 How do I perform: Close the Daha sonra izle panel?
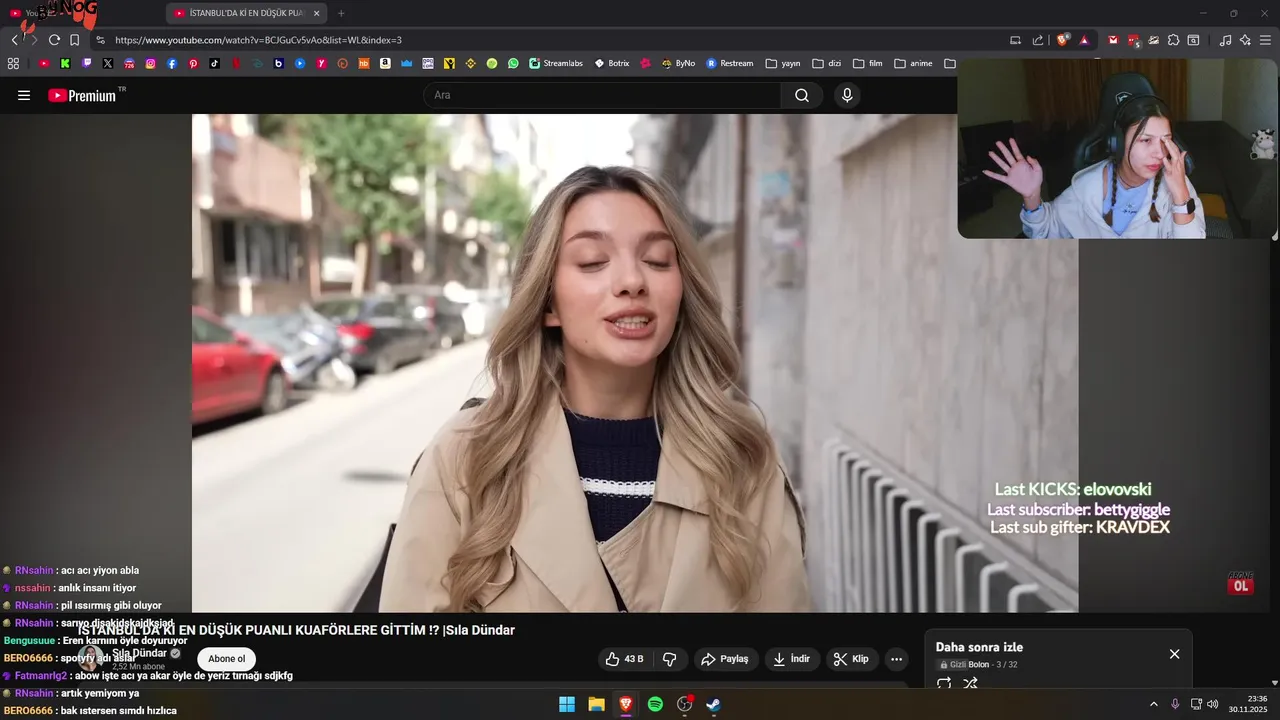click(1174, 653)
